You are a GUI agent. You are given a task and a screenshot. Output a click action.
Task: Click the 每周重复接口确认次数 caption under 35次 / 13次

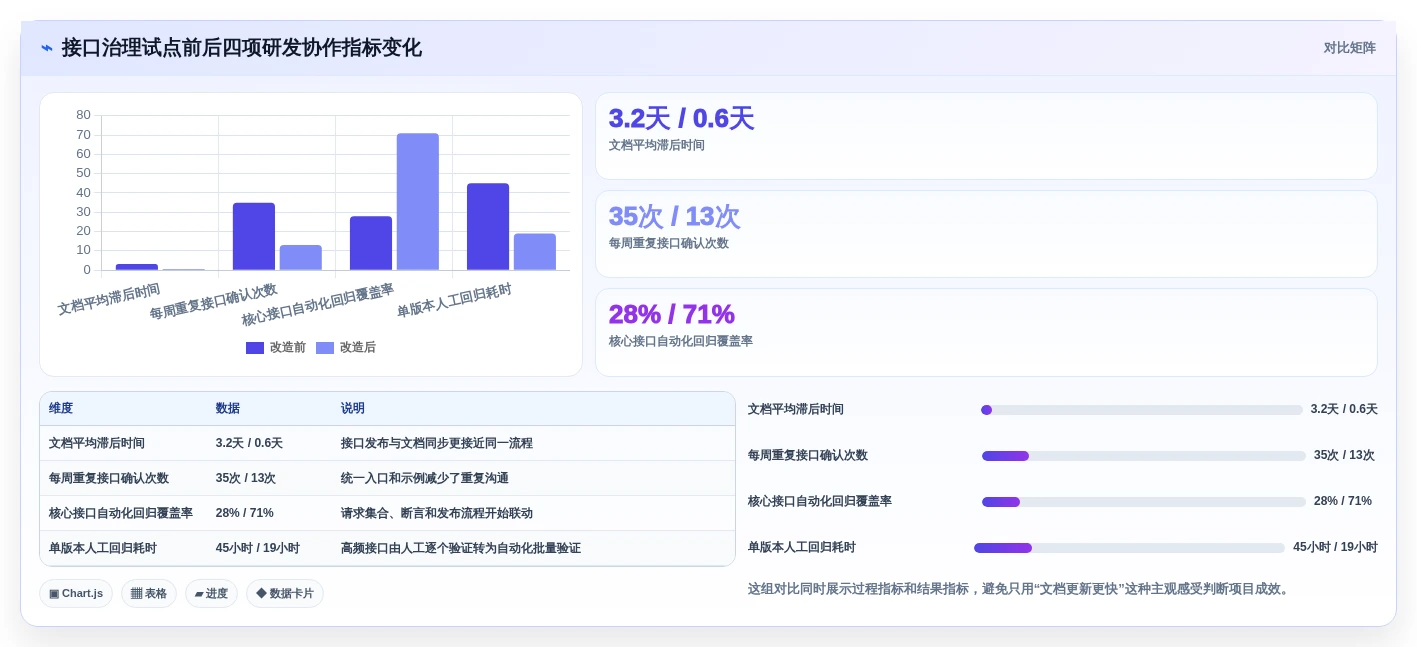pyautogui.click(x=669, y=243)
